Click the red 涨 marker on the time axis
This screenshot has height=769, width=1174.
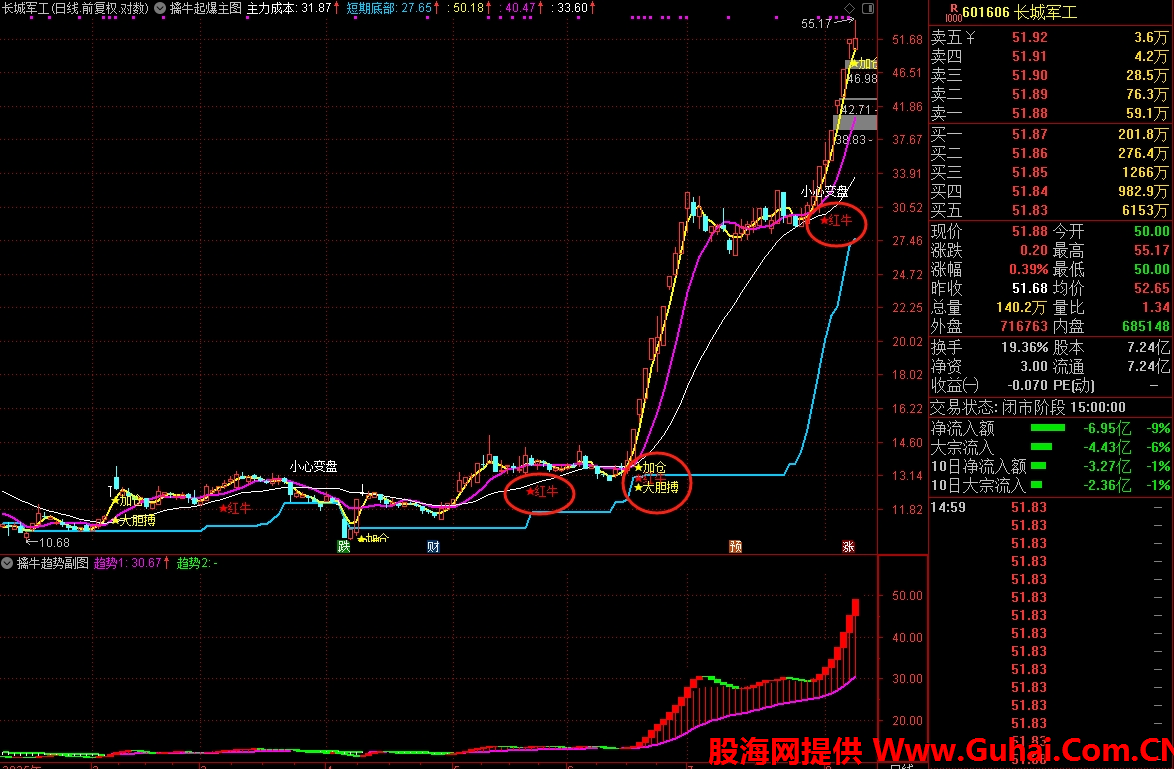(848, 547)
